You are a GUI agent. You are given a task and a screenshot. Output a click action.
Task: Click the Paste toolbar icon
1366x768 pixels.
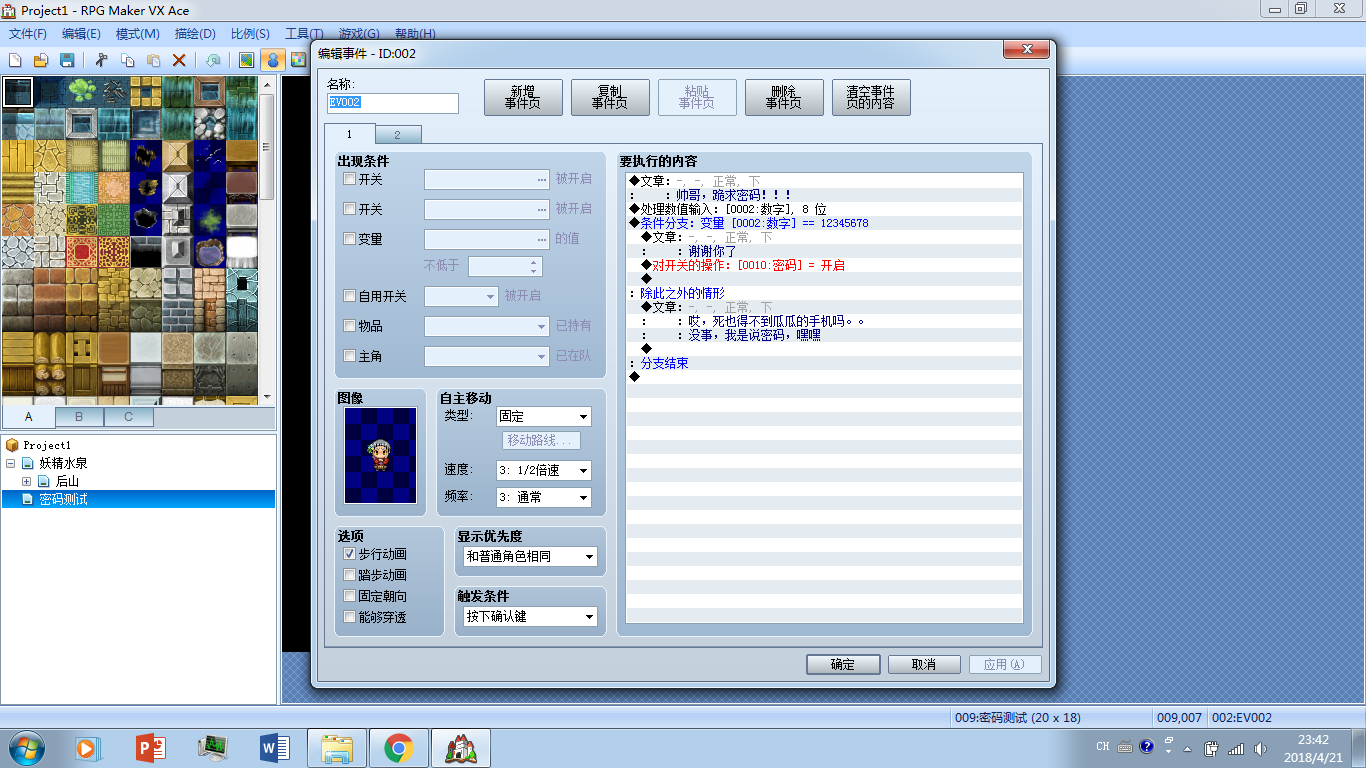click(153, 60)
